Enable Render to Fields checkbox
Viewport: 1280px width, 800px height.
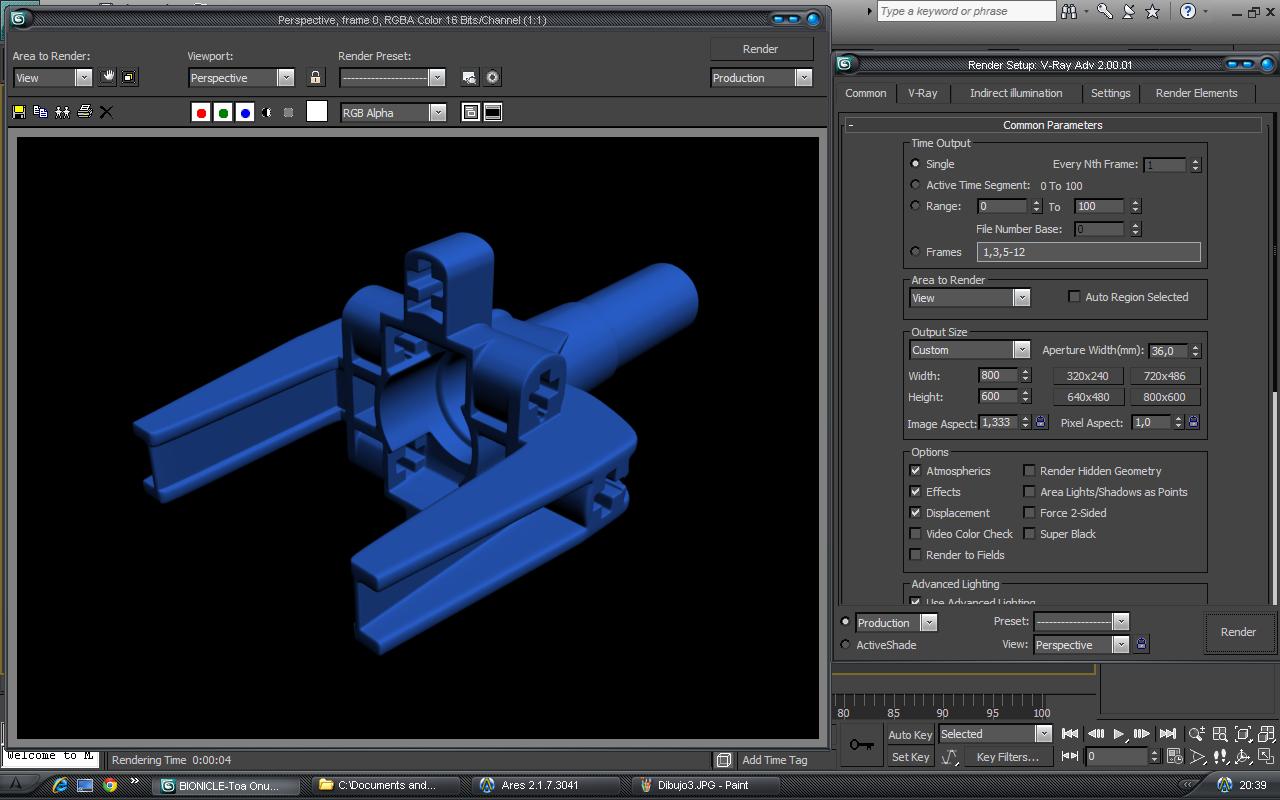915,554
